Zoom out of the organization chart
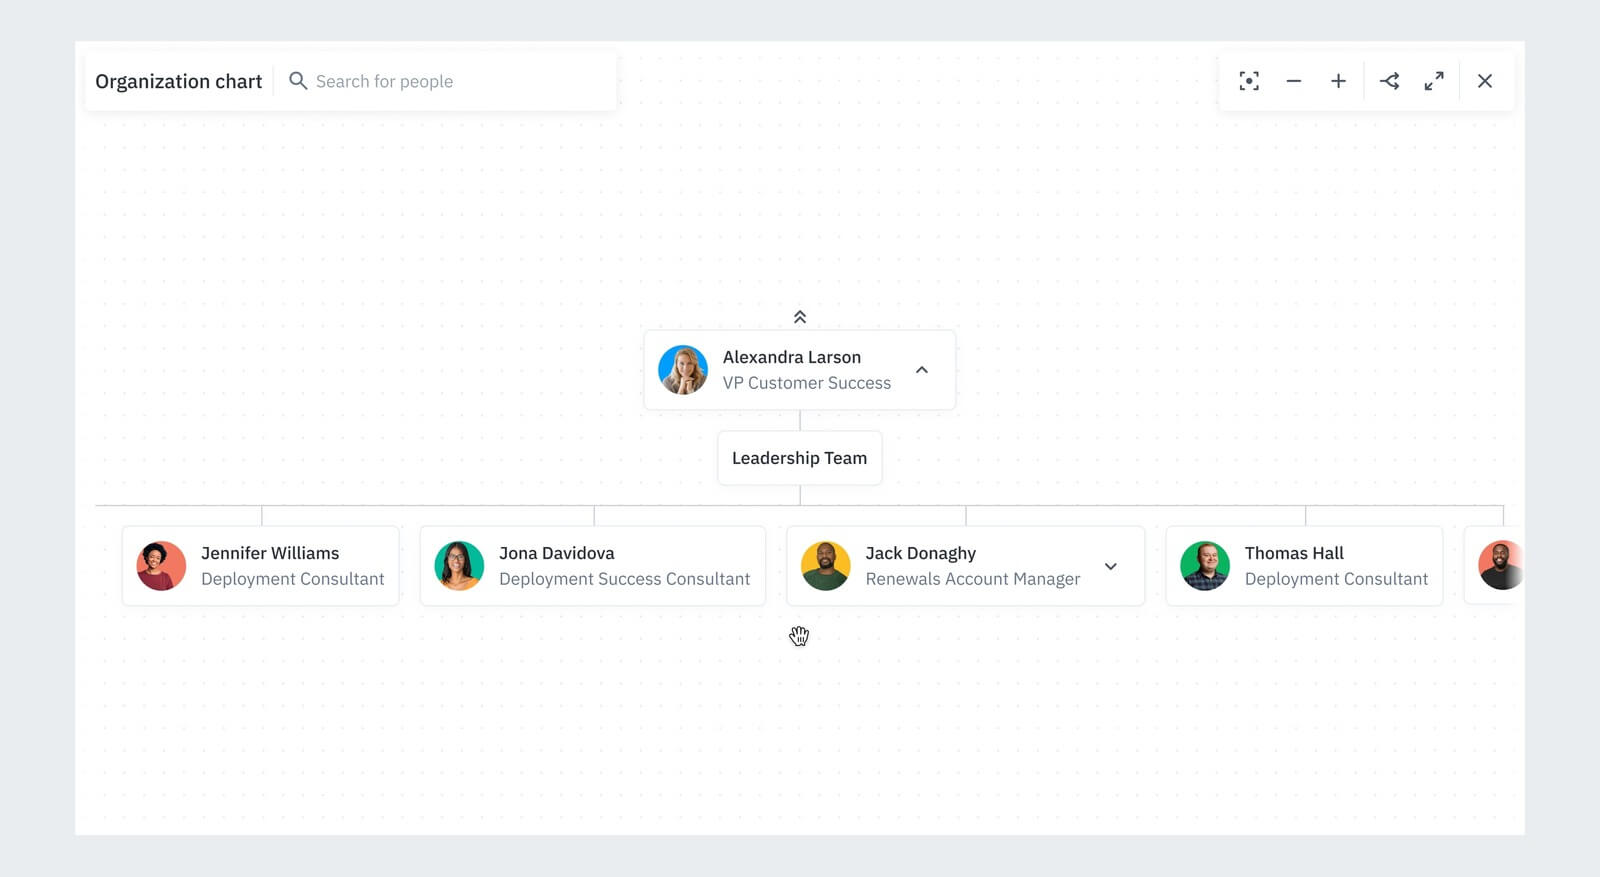Screen dimensions: 1600x877 (1294, 80)
